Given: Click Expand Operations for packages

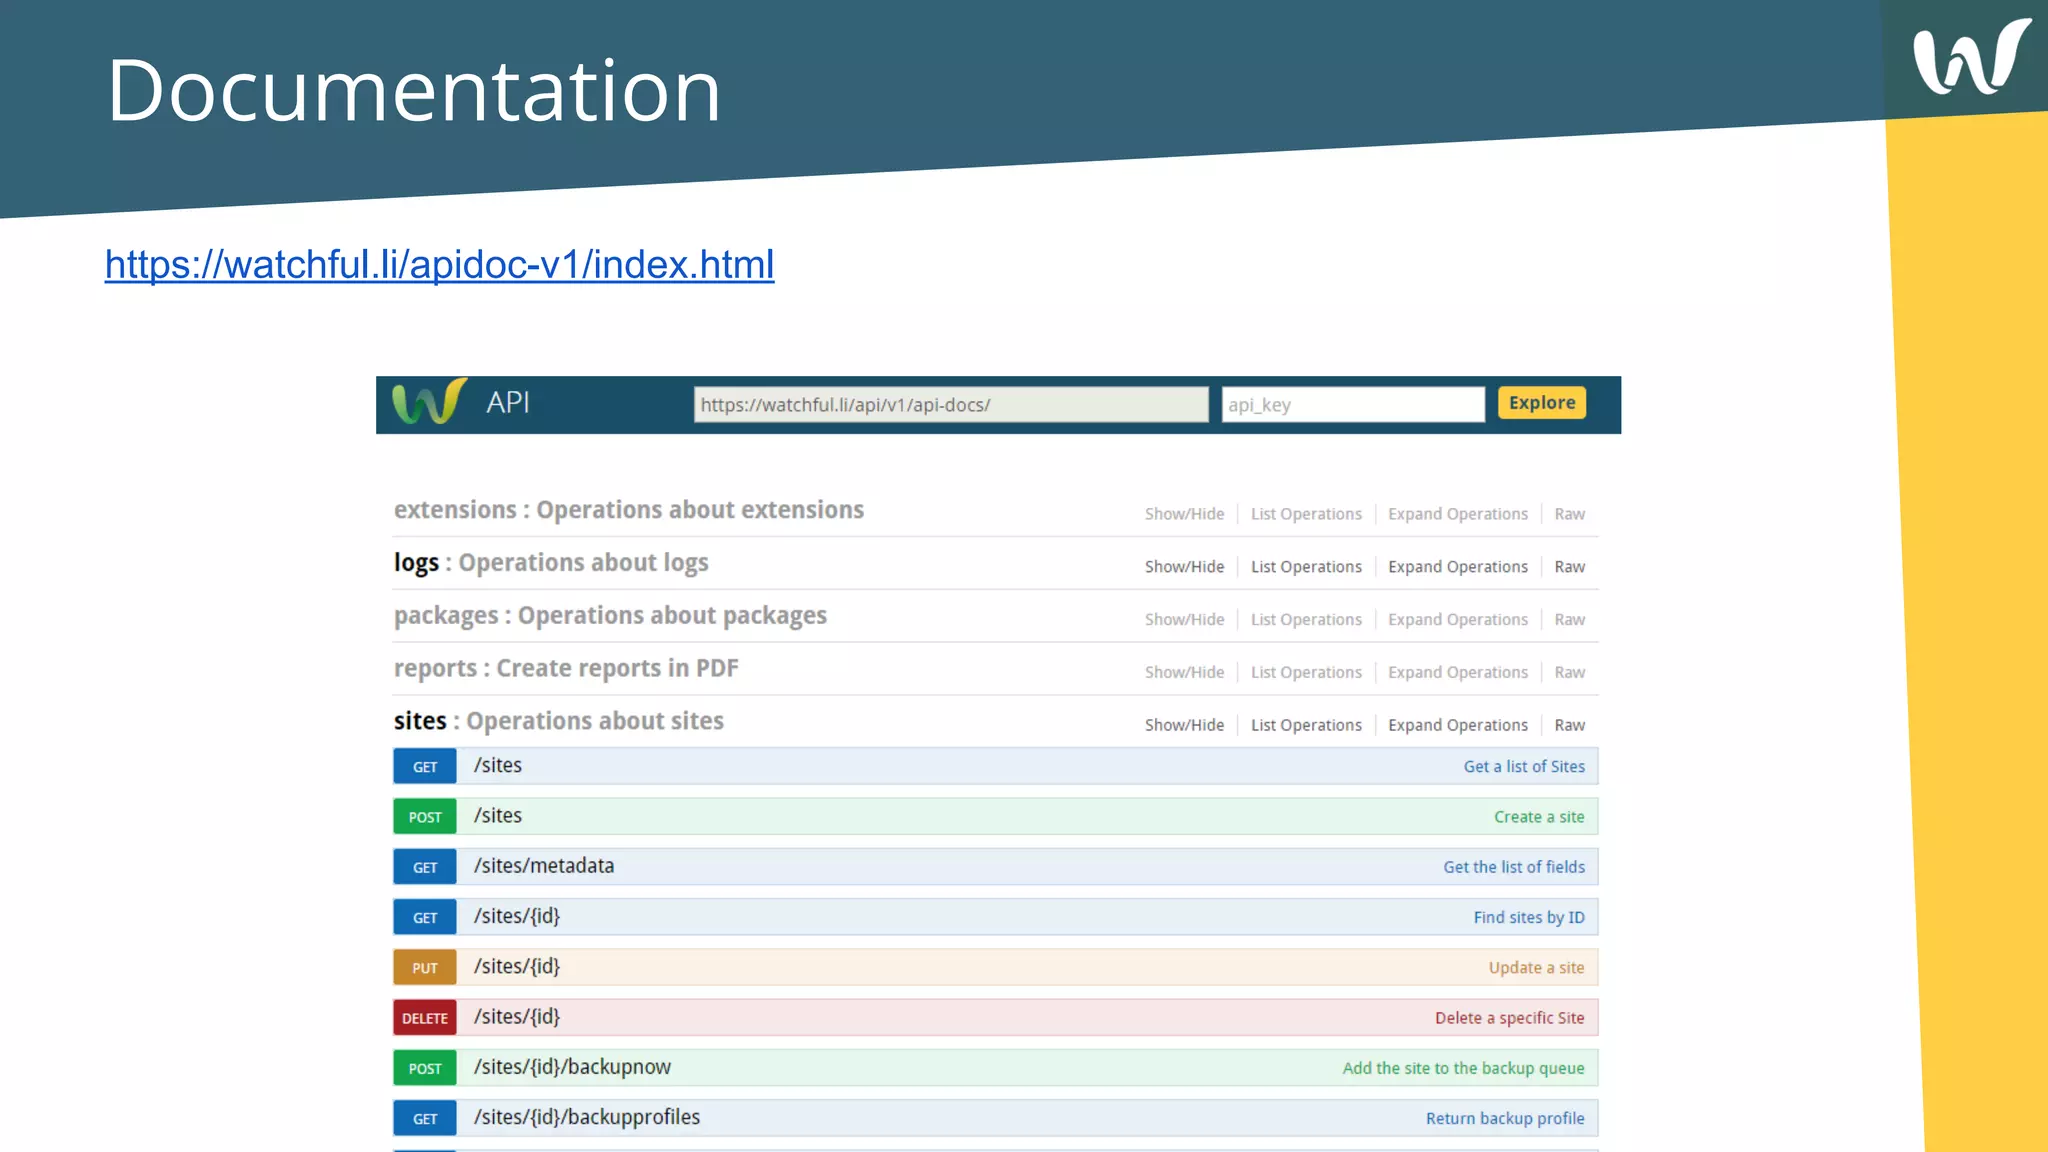Looking at the screenshot, I should pos(1458,620).
